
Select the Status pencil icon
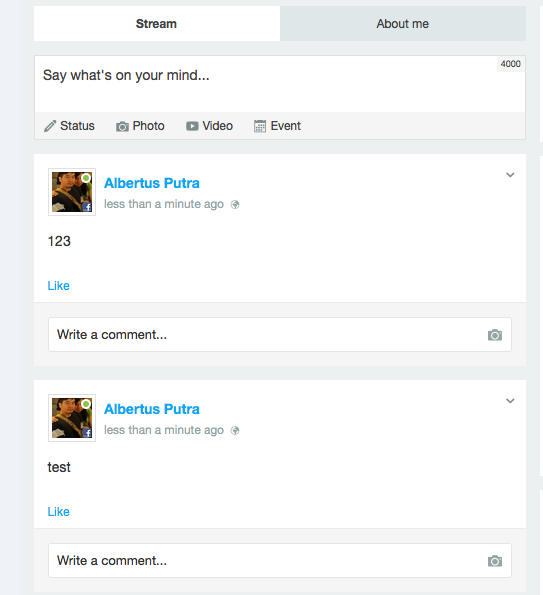[50, 126]
